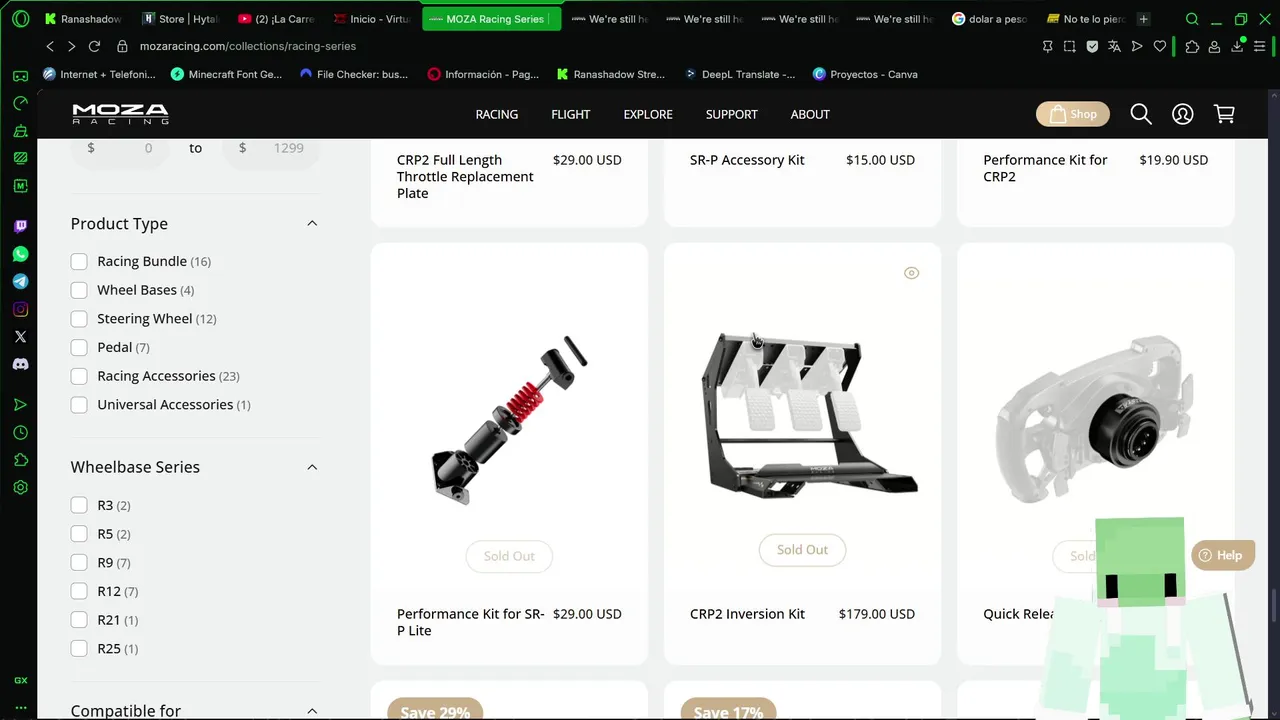Open the FLIGHT navigation menu
Screen dimensions: 1280x720
click(571, 114)
